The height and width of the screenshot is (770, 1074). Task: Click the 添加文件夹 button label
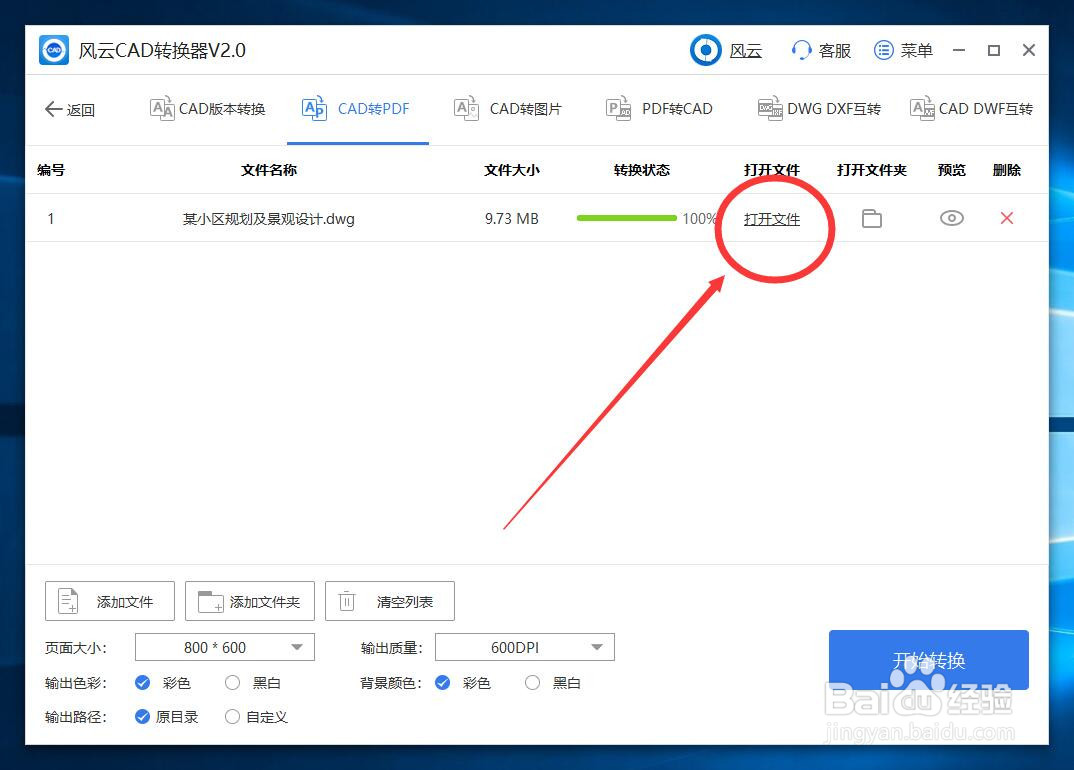(x=264, y=601)
